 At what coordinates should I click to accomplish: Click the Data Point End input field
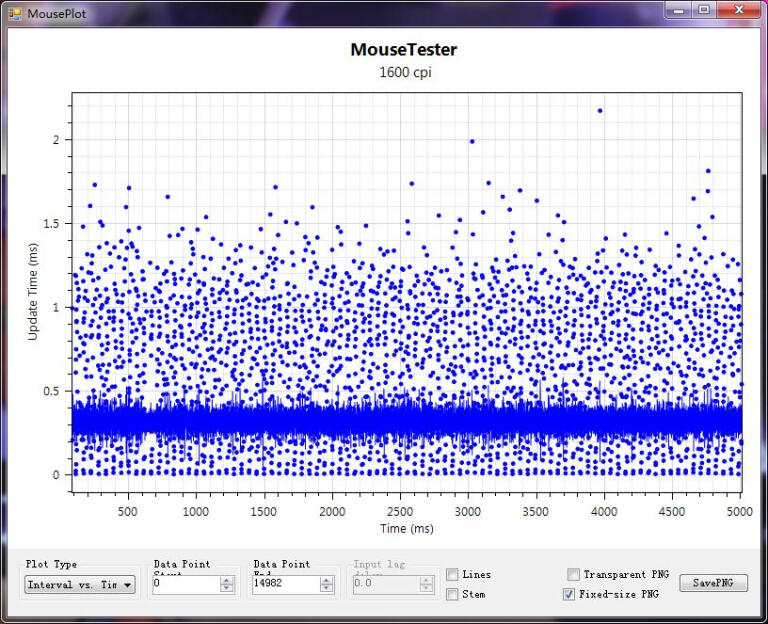tap(285, 585)
